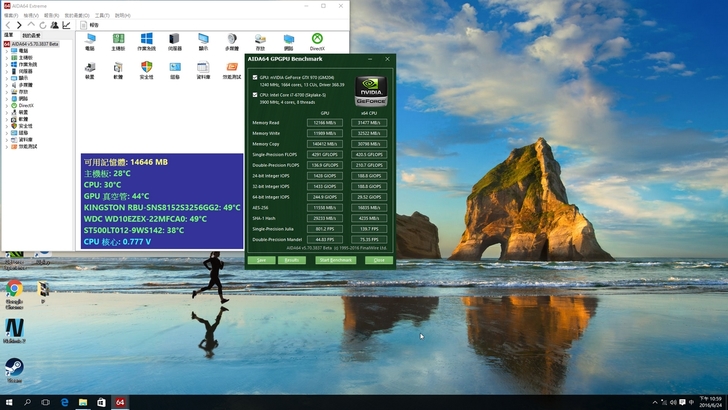The image size is (728, 410).
Task: Open the DirectX category icon
Action: pos(317,40)
